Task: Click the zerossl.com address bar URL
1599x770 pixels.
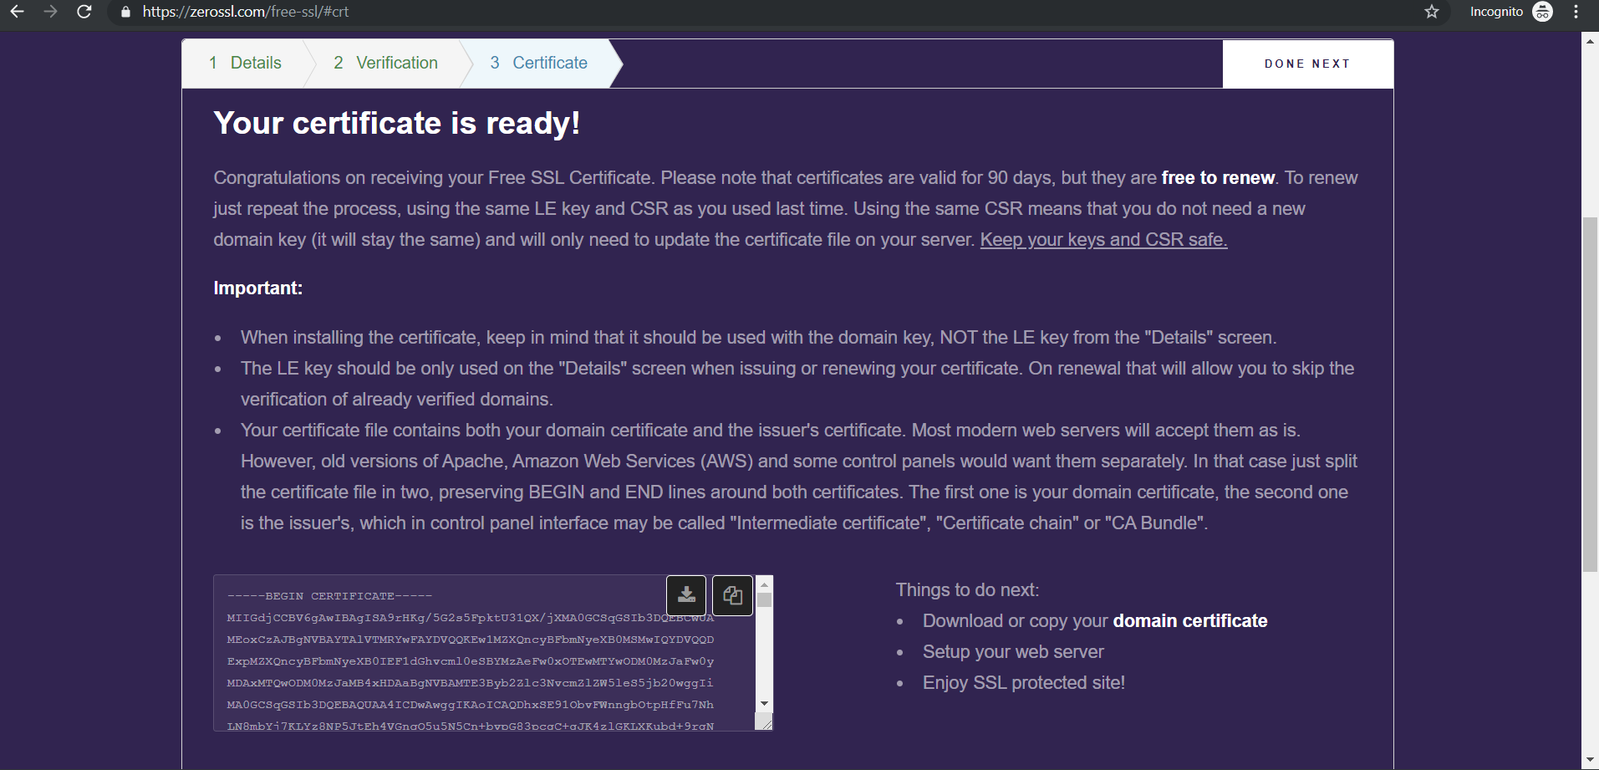Action: coord(246,12)
